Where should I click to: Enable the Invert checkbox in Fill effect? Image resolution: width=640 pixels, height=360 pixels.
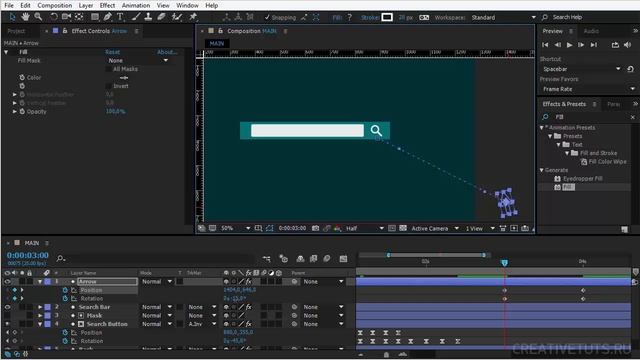(x=109, y=86)
